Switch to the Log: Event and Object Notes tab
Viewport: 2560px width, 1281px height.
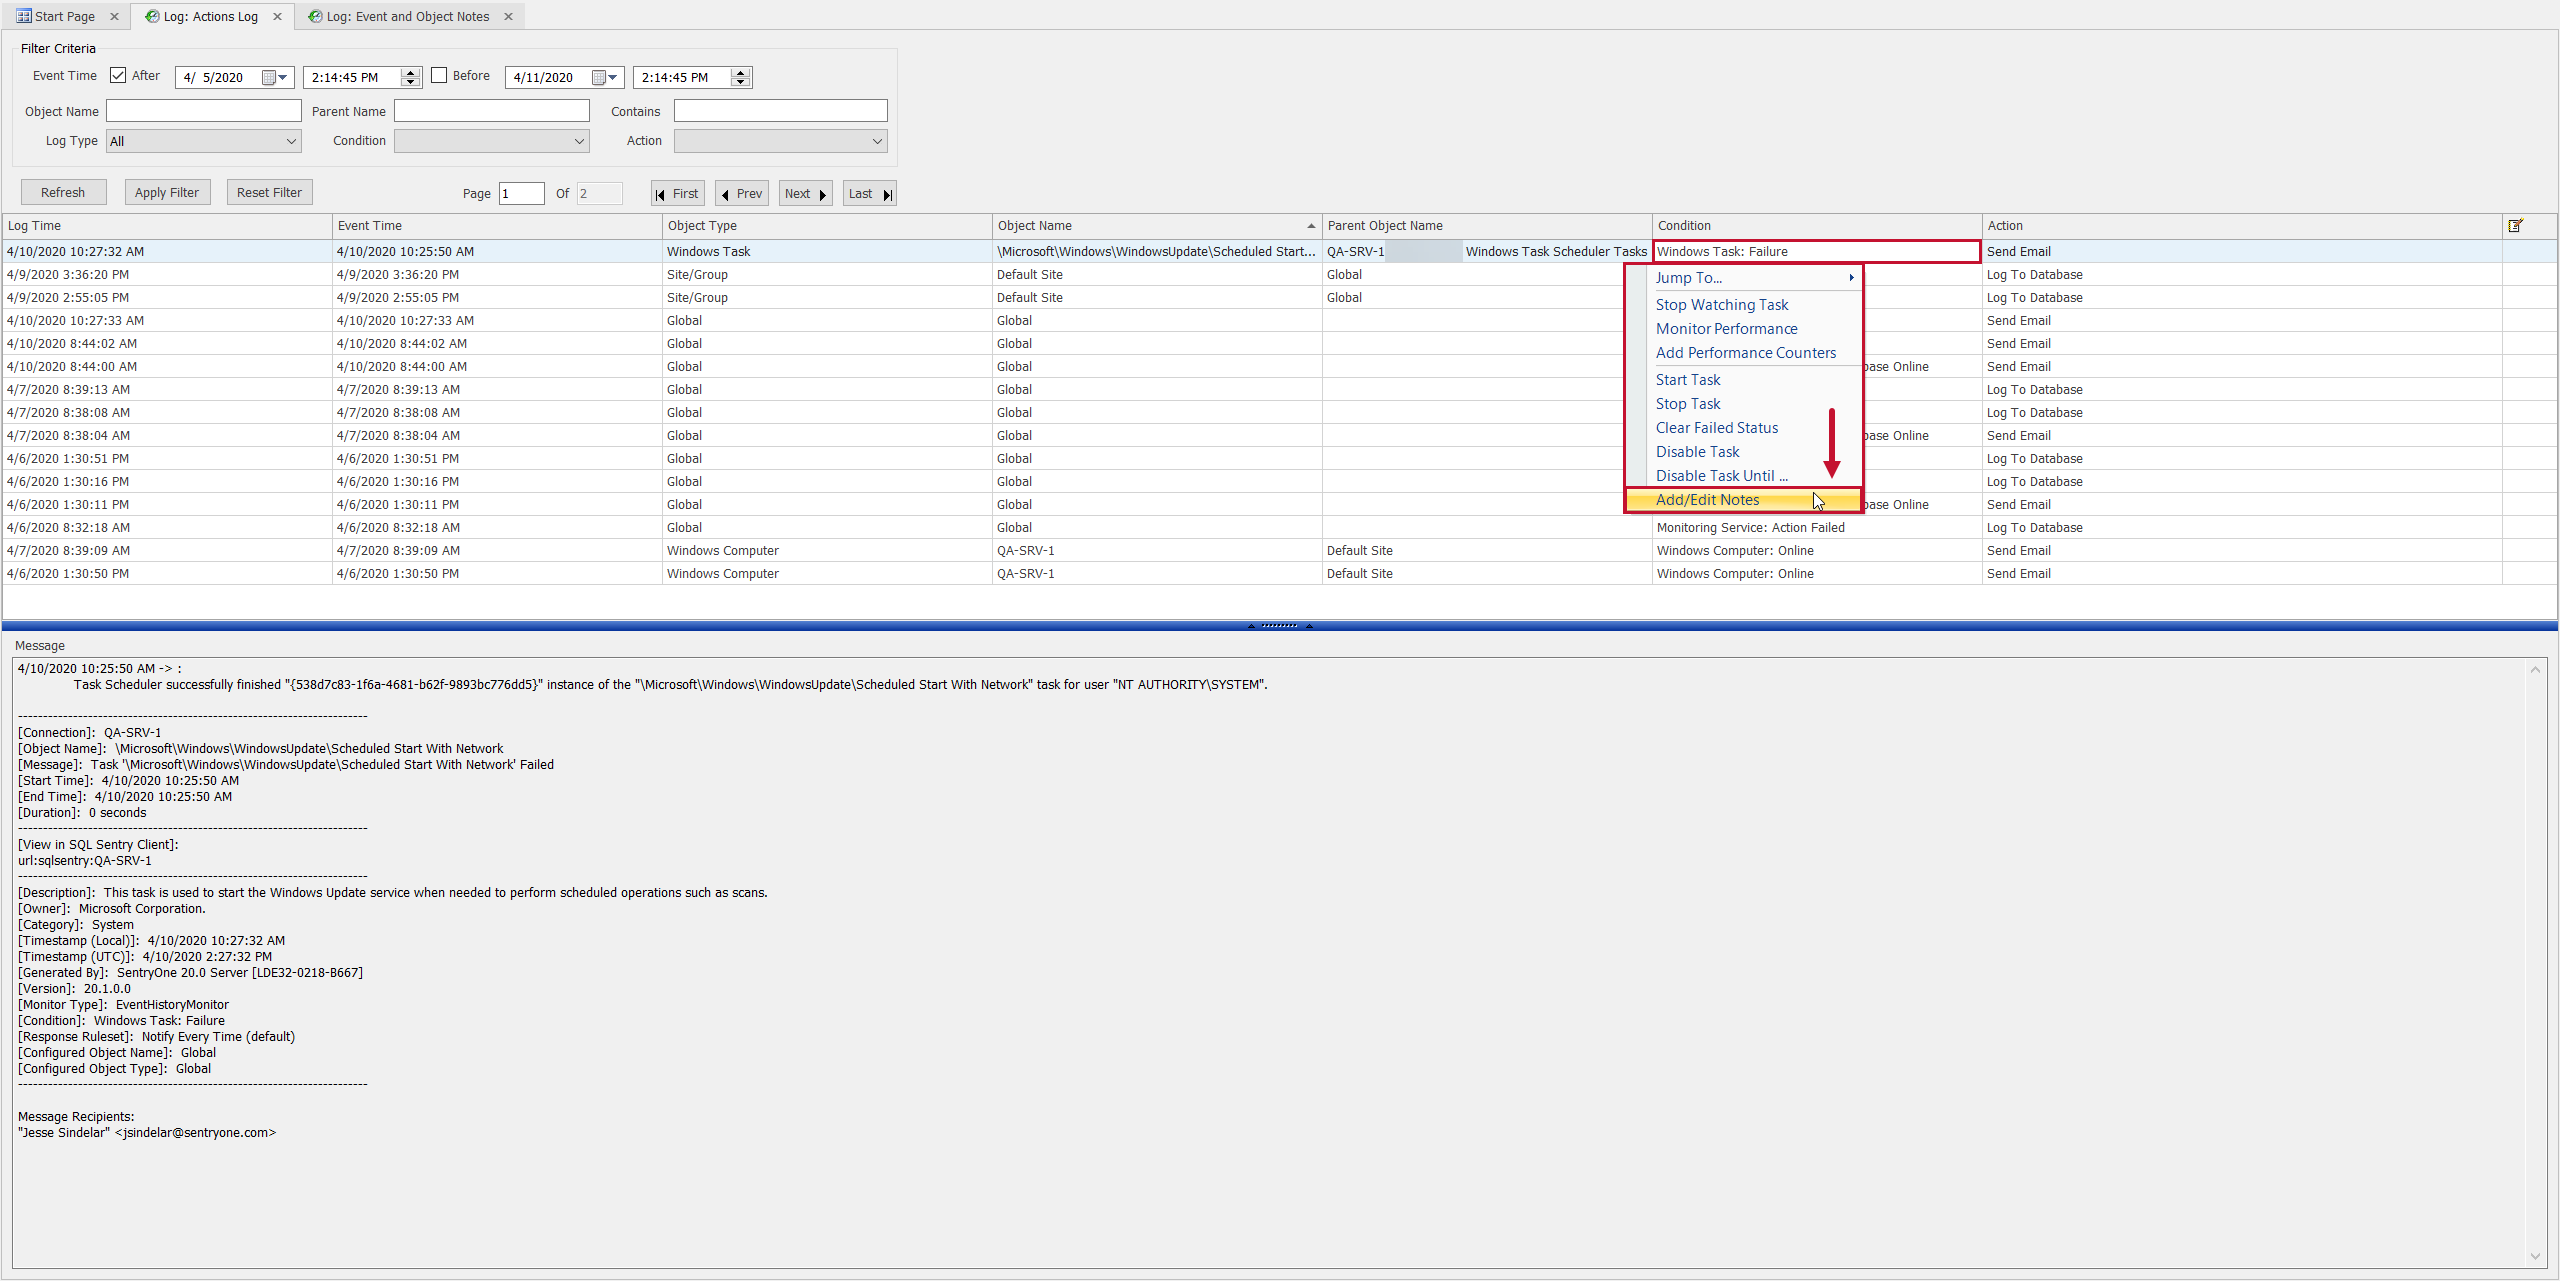coord(400,16)
